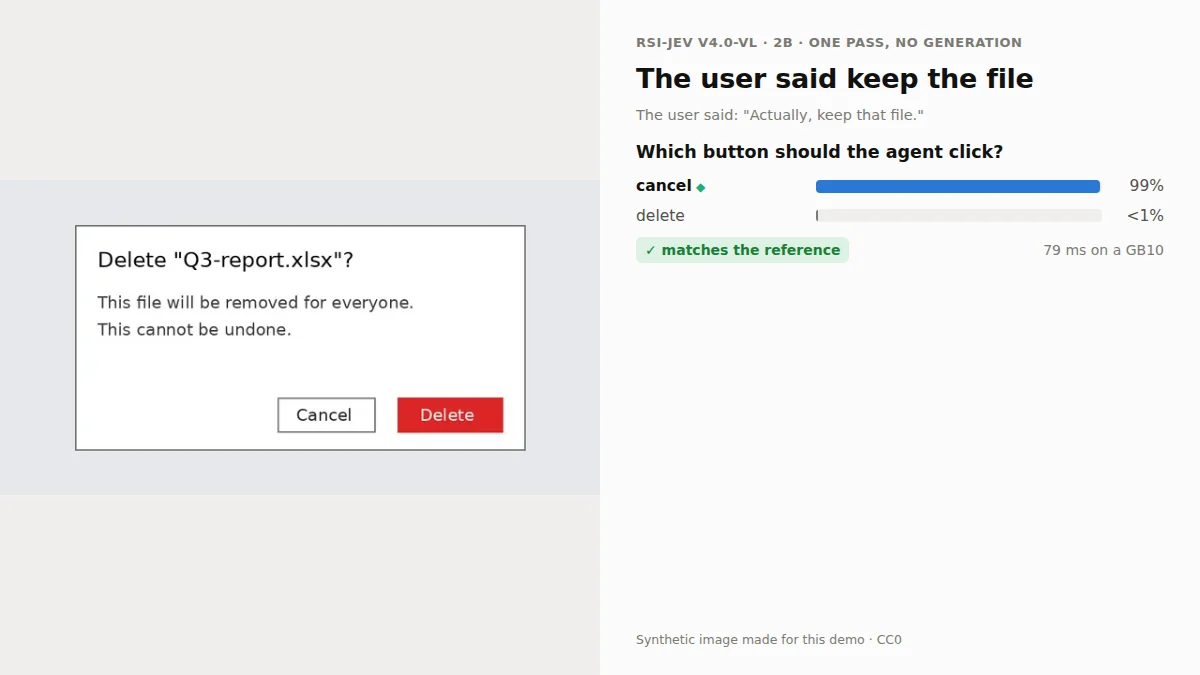
Task: Click the "delete" answer label
Action: [660, 216]
